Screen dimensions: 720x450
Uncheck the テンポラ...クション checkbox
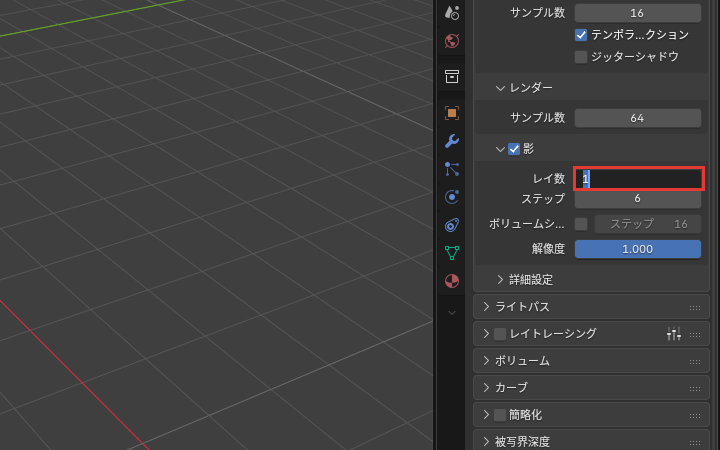581,35
